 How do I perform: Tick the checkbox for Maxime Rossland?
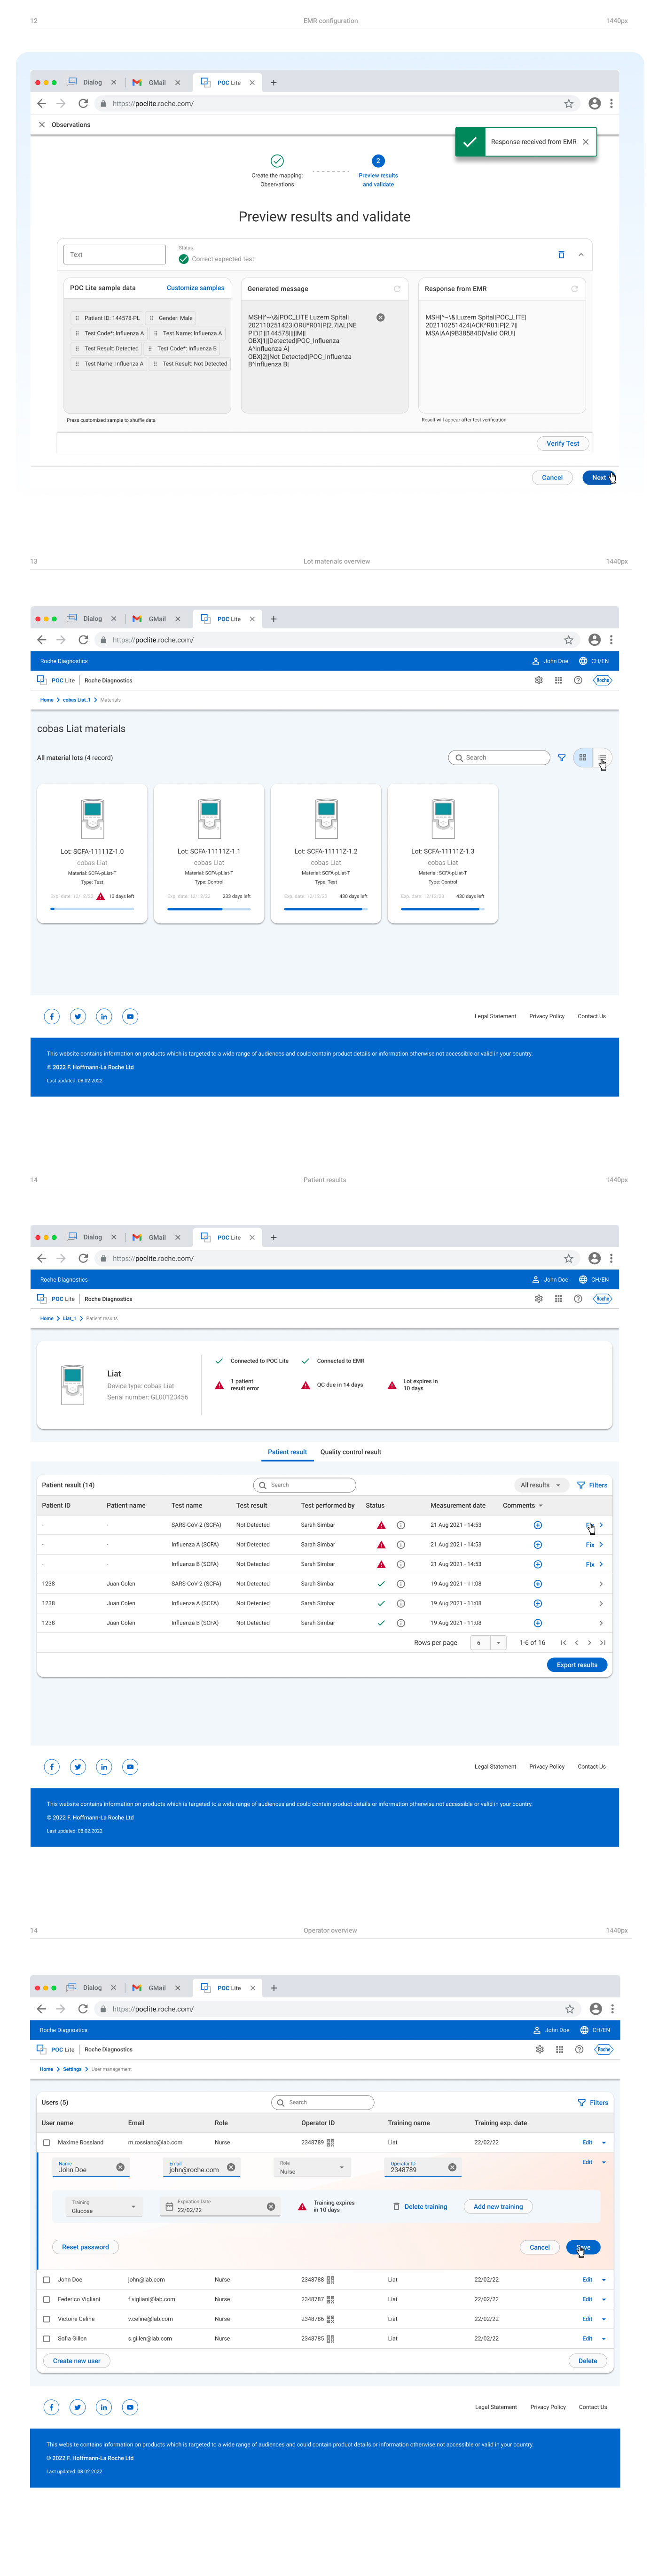(47, 2142)
